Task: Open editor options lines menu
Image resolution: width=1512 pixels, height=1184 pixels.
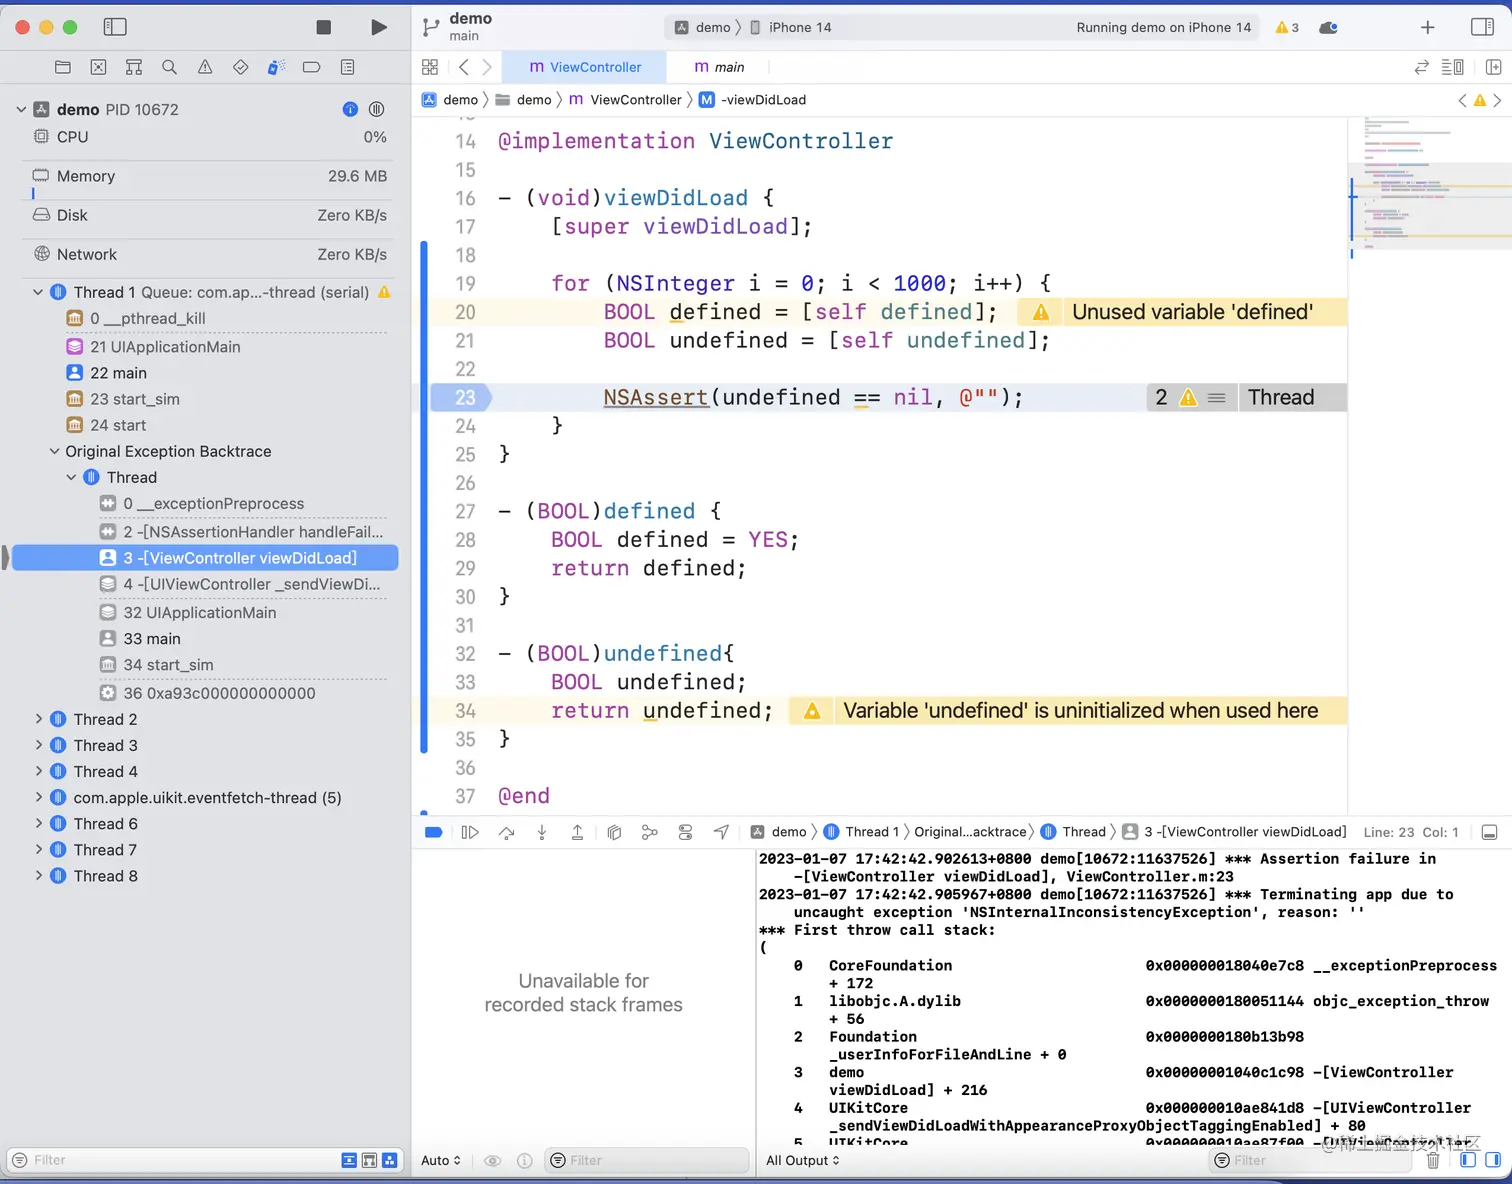Action: point(1452,67)
